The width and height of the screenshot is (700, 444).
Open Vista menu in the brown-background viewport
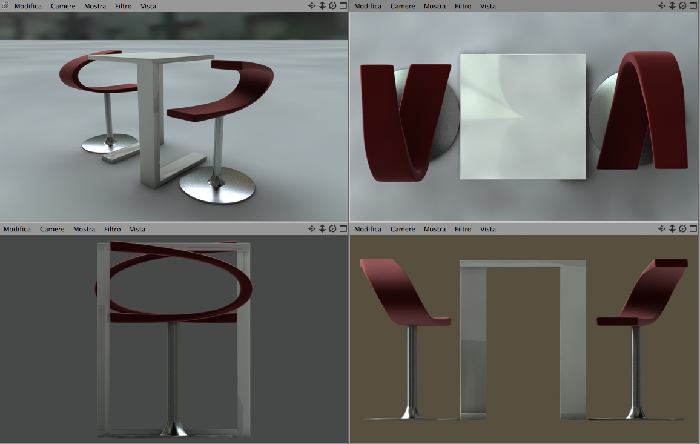(488, 229)
